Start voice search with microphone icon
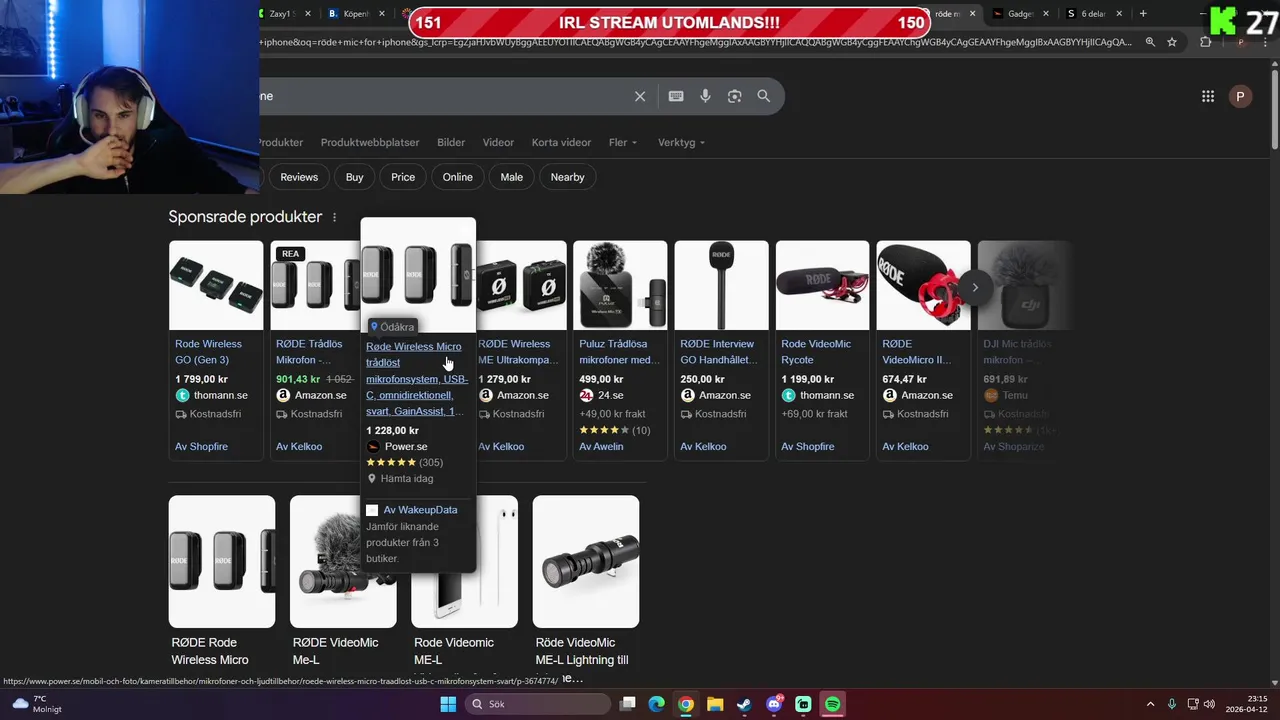 pyautogui.click(x=705, y=96)
